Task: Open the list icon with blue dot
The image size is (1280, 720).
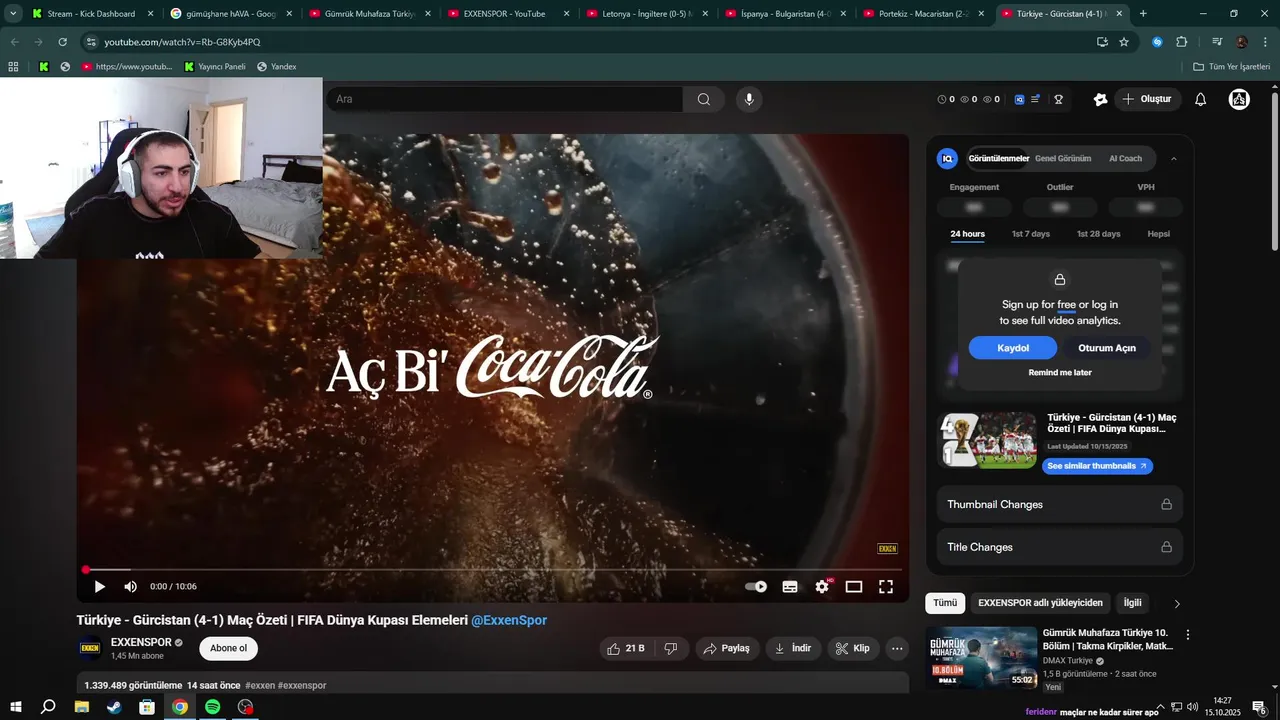Action: click(1035, 99)
